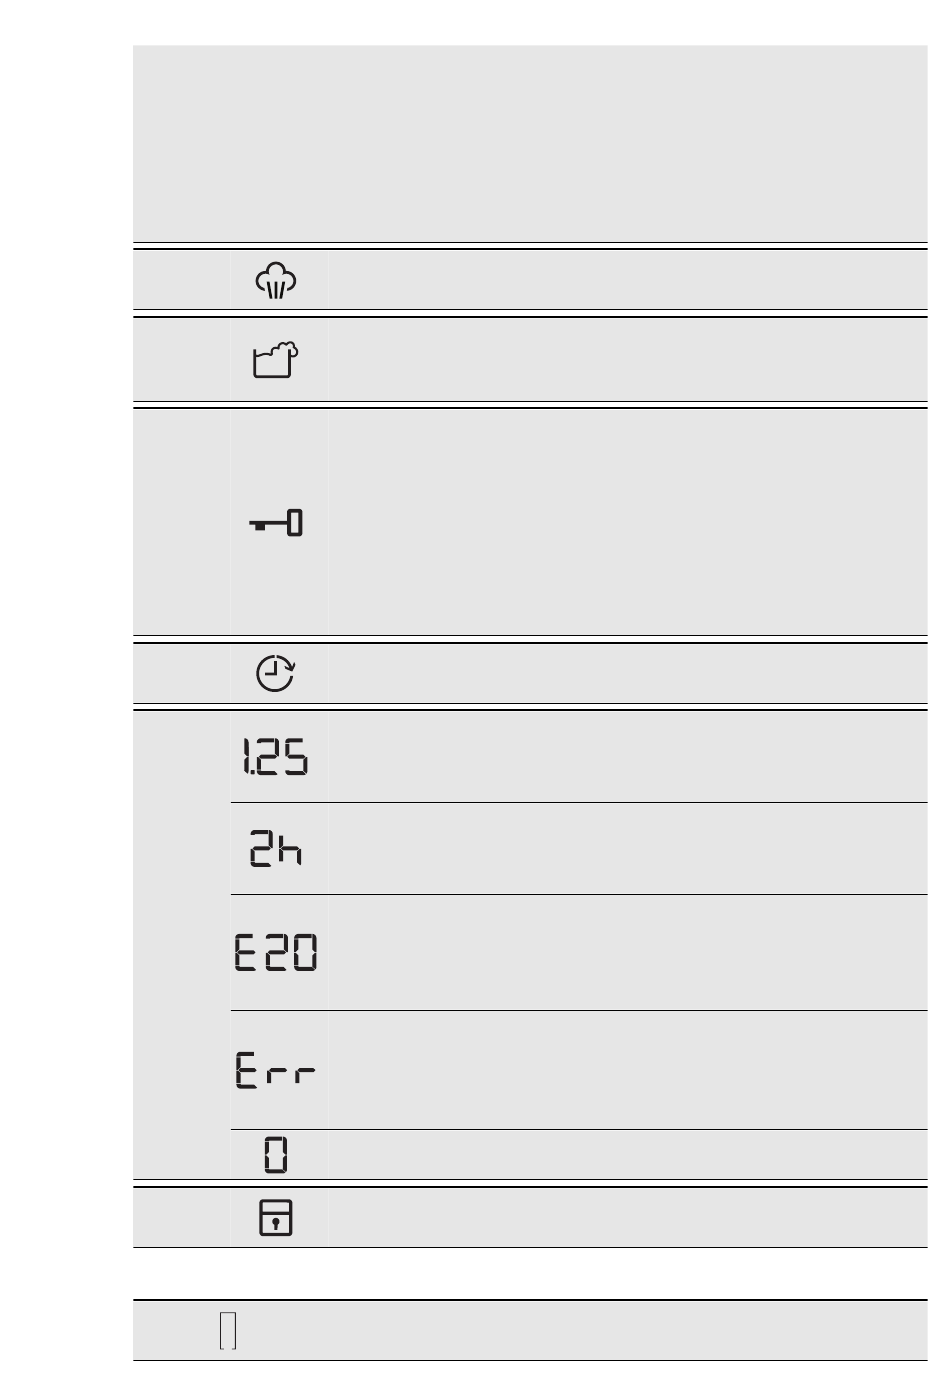950x1381 pixels.
Task: Click the blank cell beside 2h display
Action: (x=627, y=849)
